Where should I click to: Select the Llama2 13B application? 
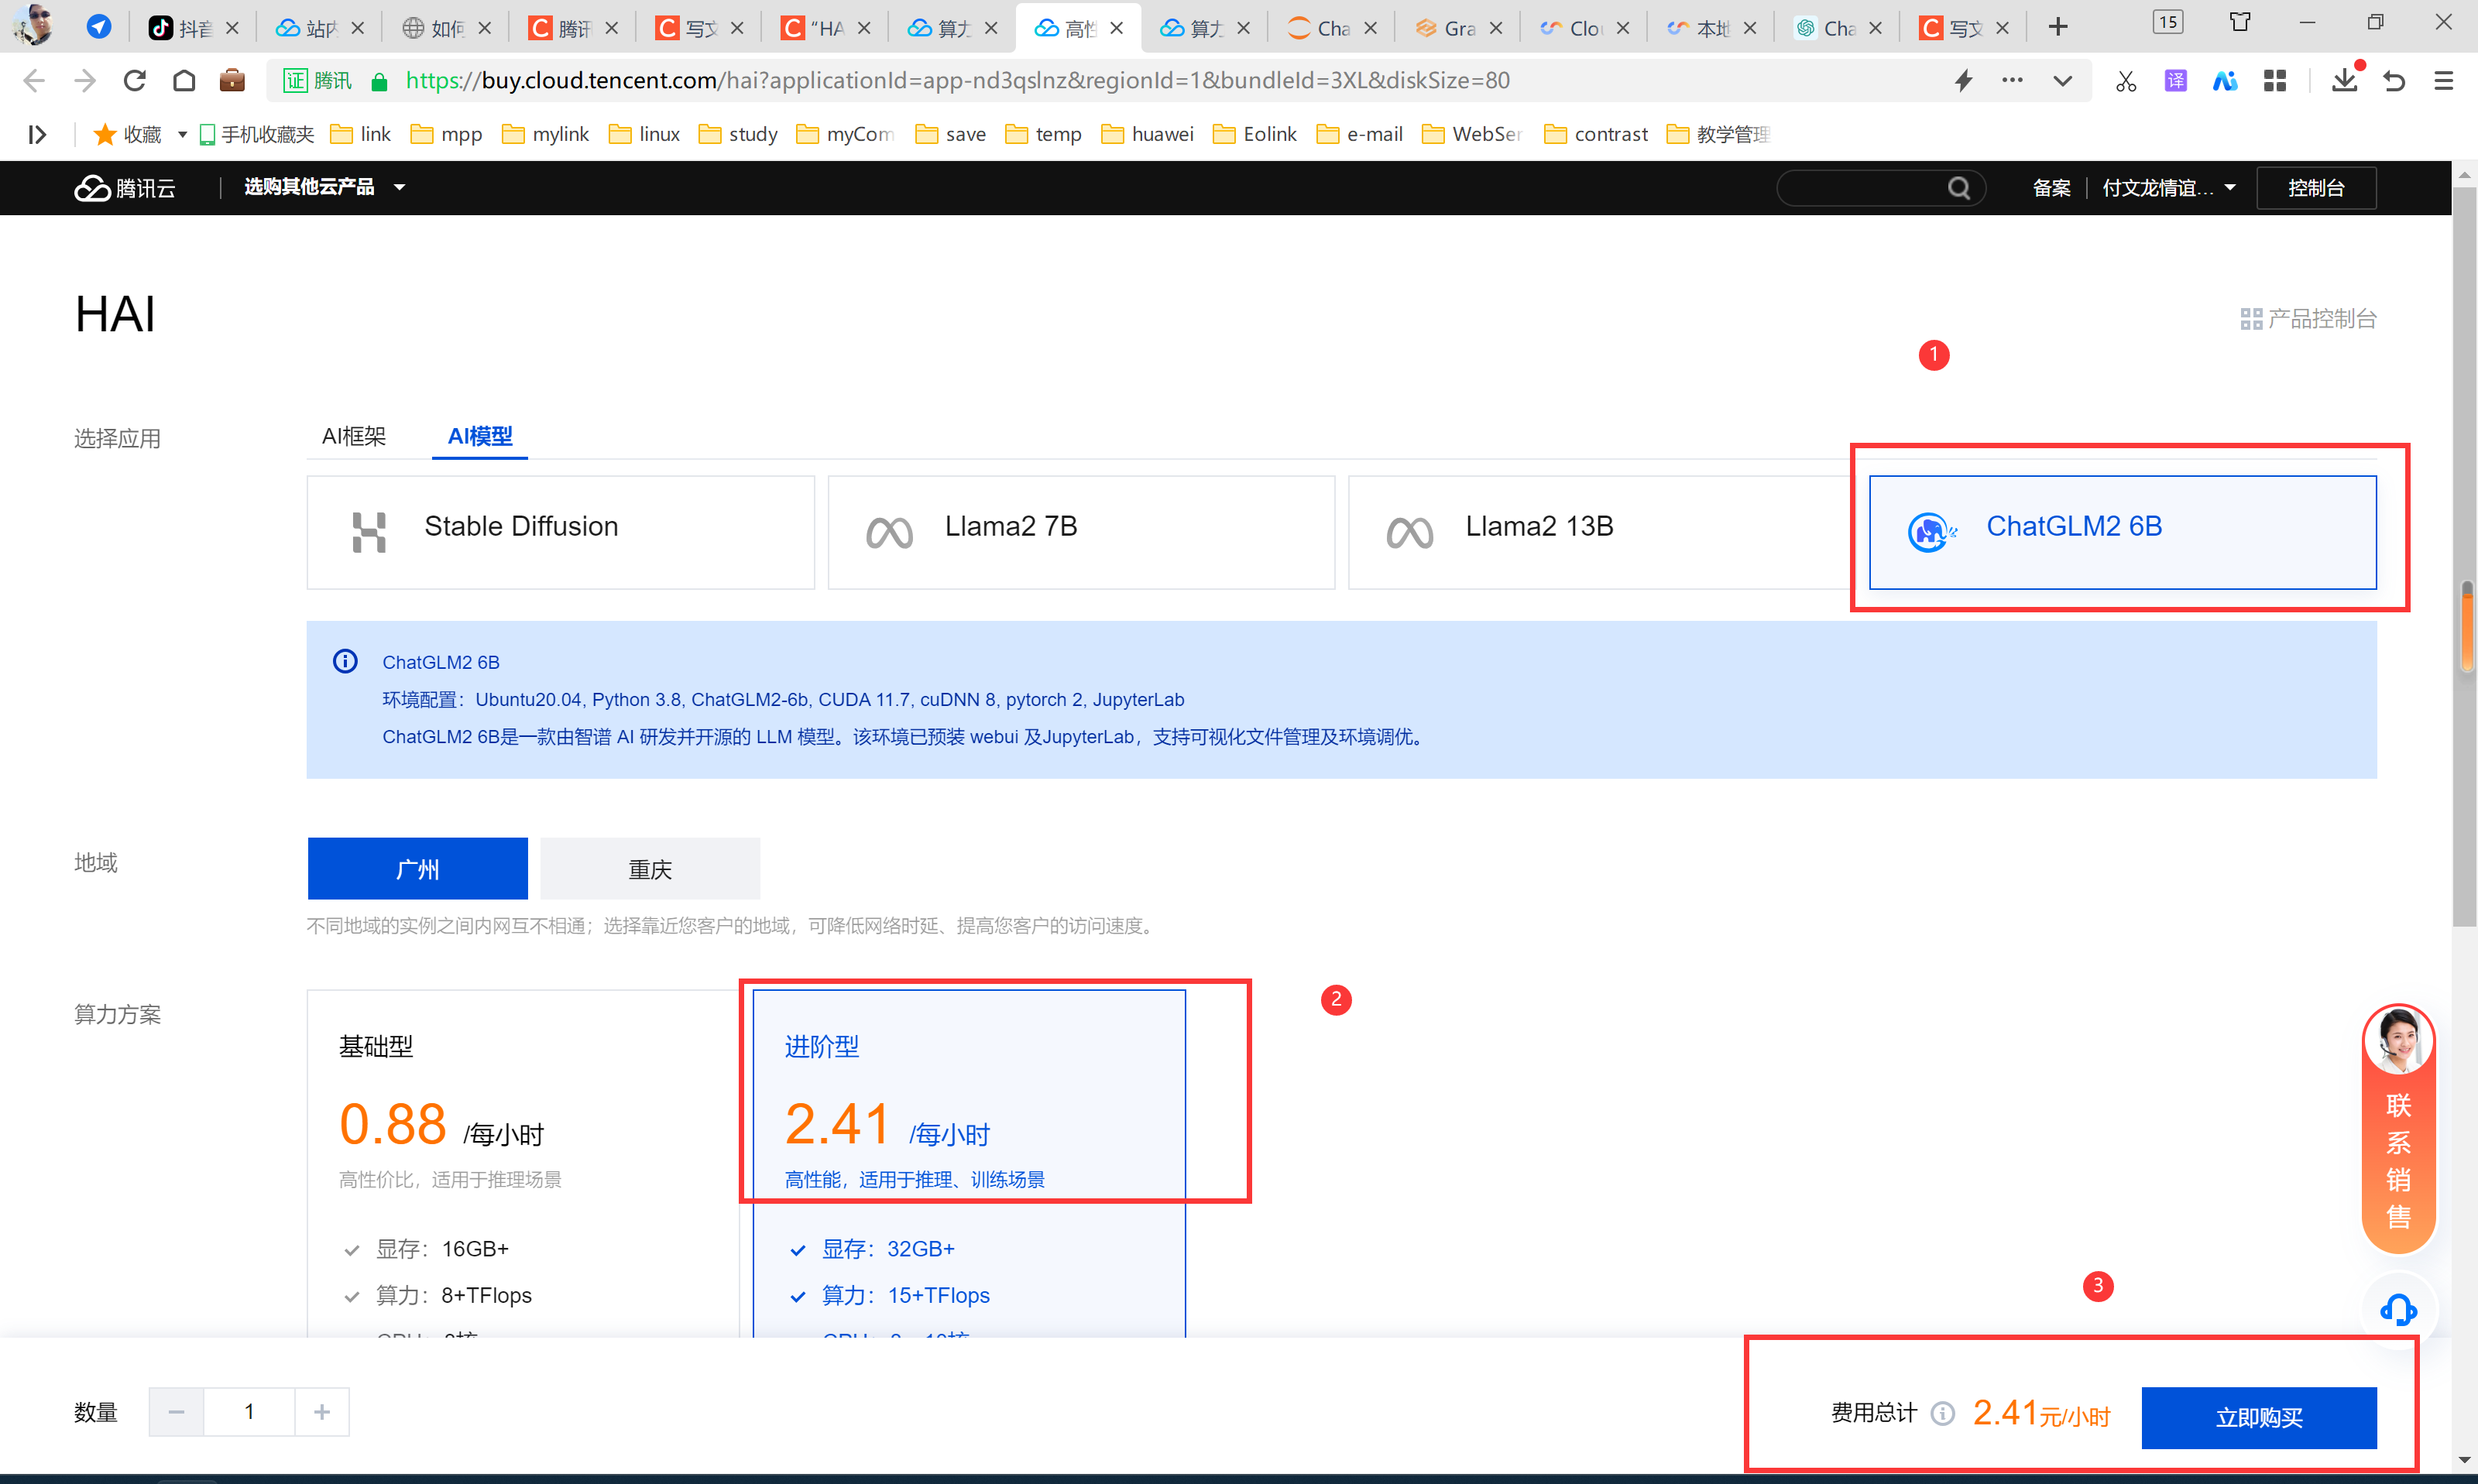(x=1602, y=532)
